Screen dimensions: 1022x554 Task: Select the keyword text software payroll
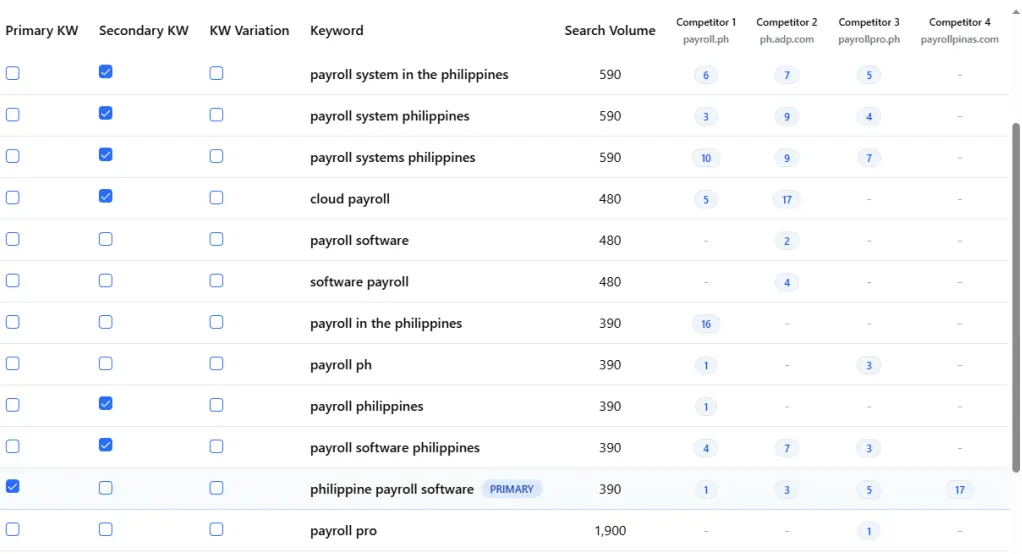point(359,282)
